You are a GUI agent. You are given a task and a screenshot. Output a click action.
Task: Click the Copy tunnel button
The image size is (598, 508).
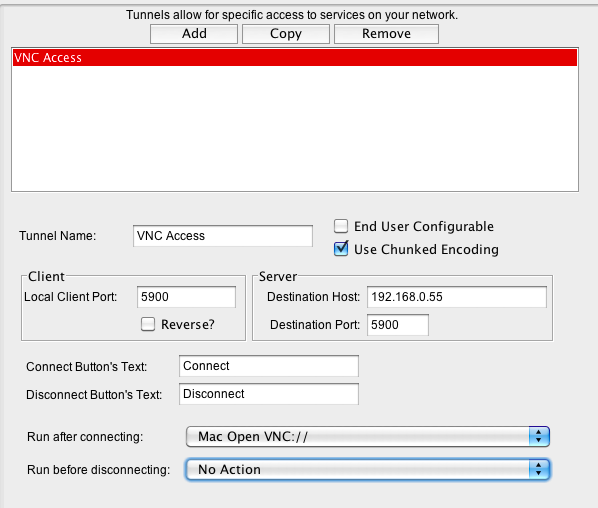point(286,34)
